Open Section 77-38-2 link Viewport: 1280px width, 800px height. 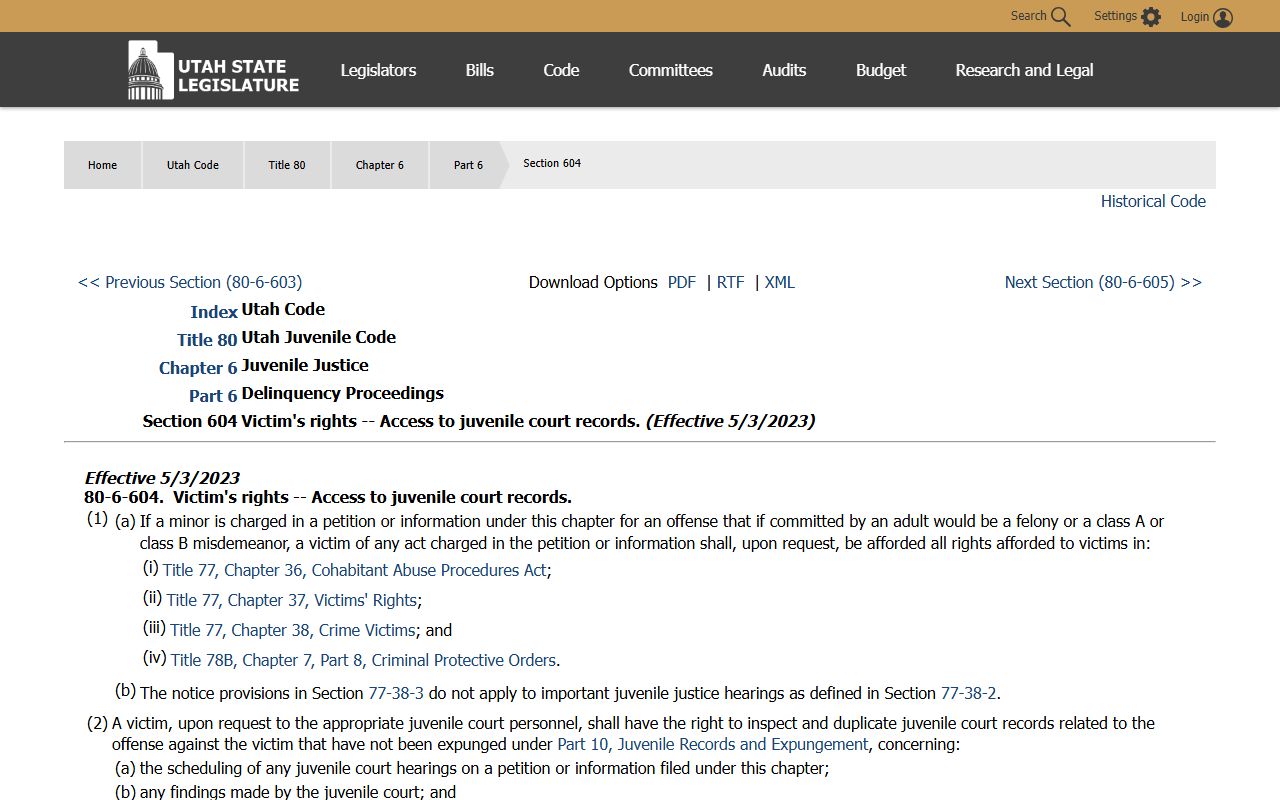pos(968,693)
